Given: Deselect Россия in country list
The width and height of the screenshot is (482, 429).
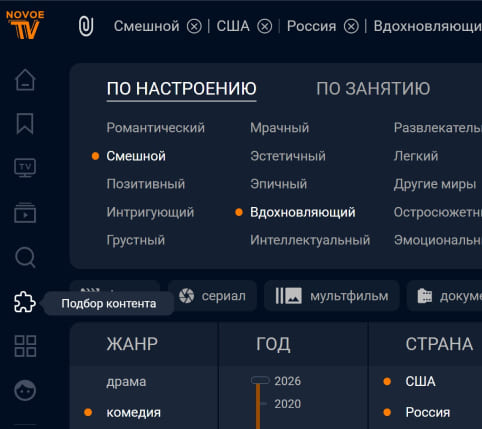Looking at the screenshot, I should (x=428, y=413).
